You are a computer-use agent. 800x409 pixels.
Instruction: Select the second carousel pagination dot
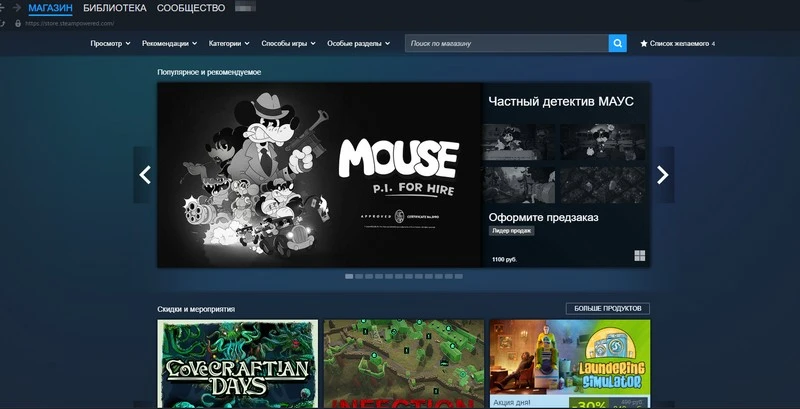pyautogui.click(x=359, y=276)
